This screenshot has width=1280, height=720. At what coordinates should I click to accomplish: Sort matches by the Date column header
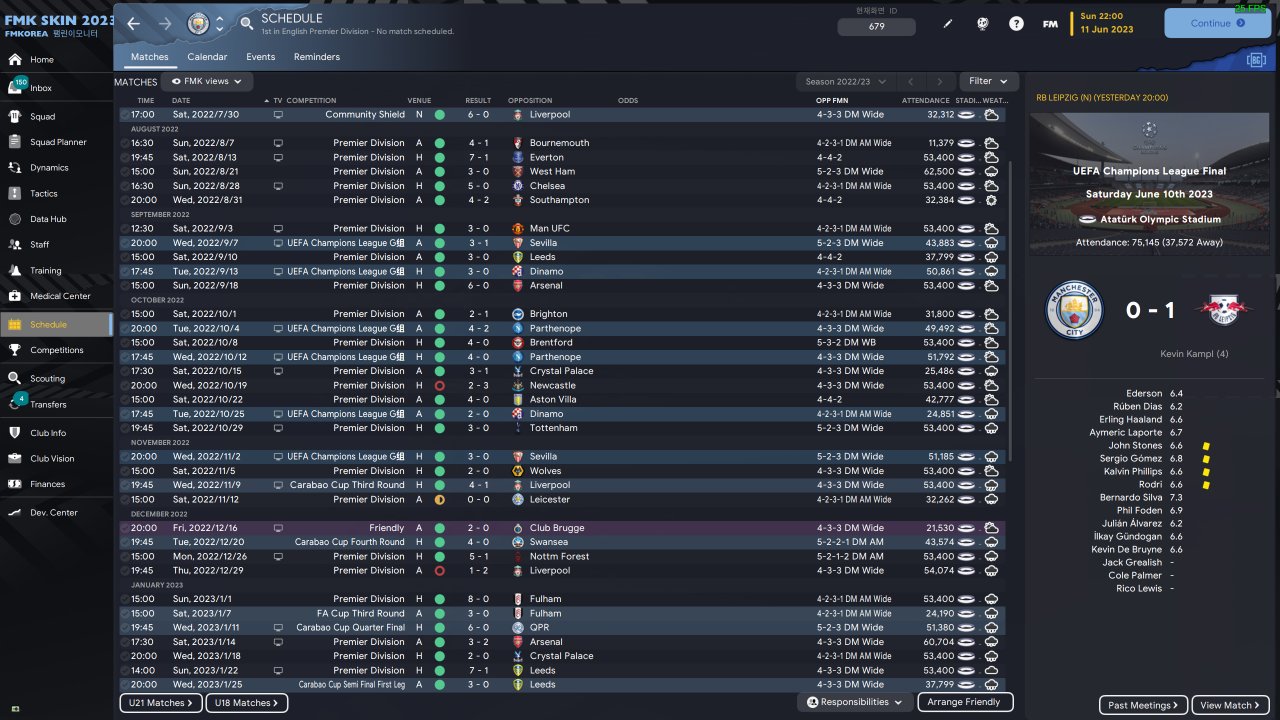(180, 101)
